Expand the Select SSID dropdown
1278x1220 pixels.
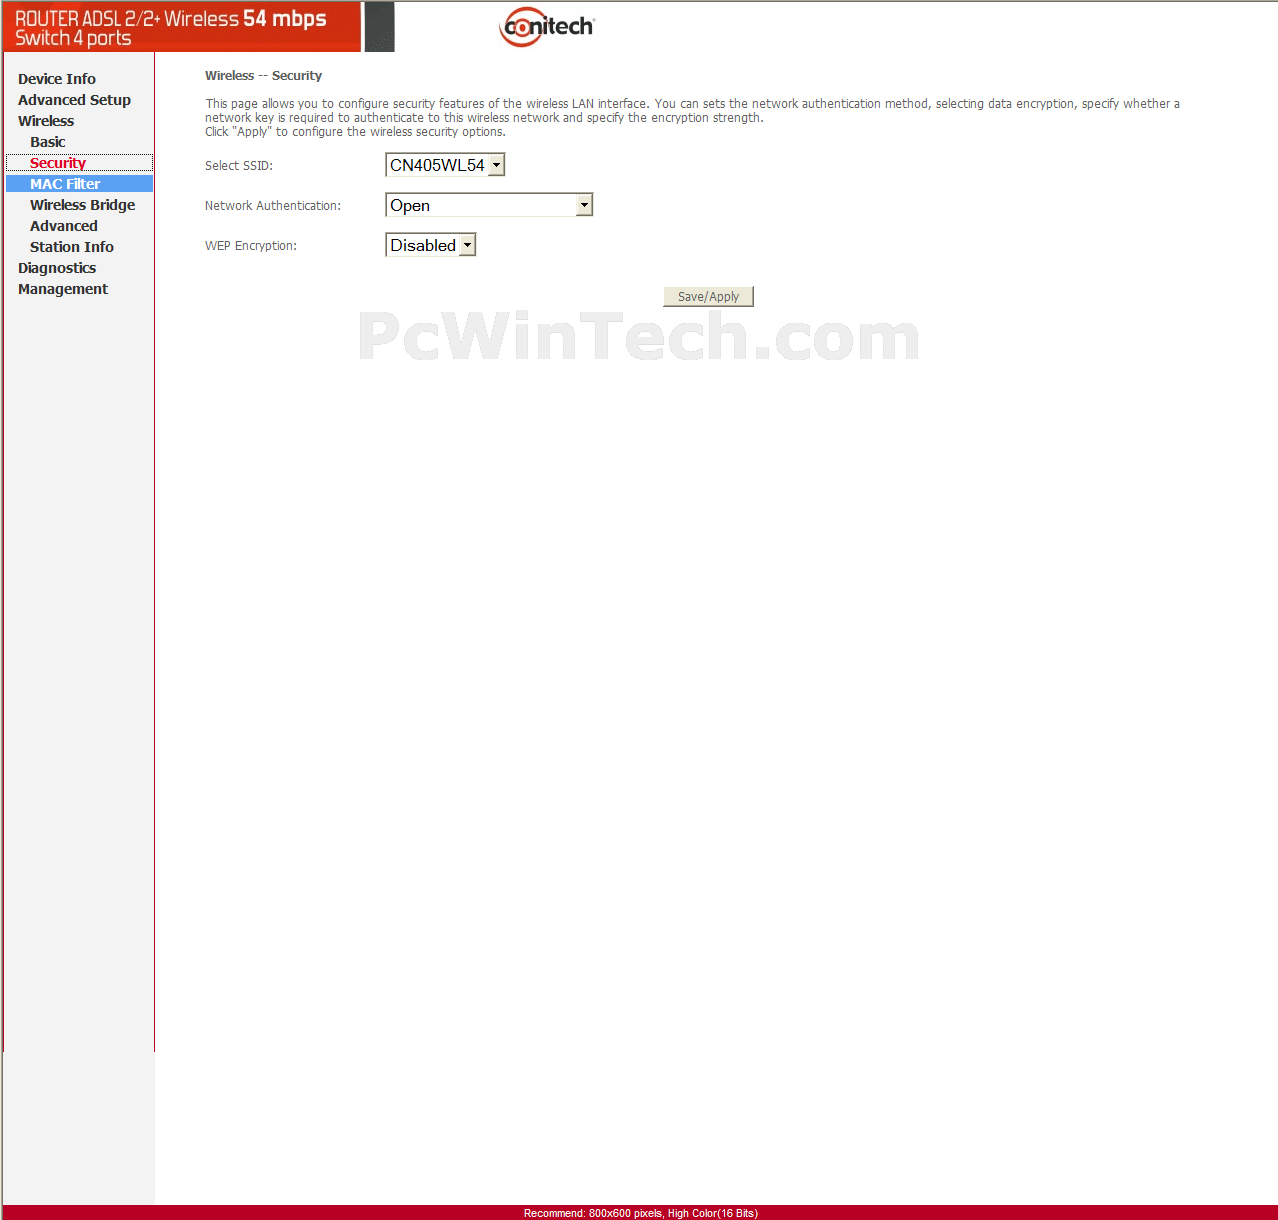(x=445, y=165)
